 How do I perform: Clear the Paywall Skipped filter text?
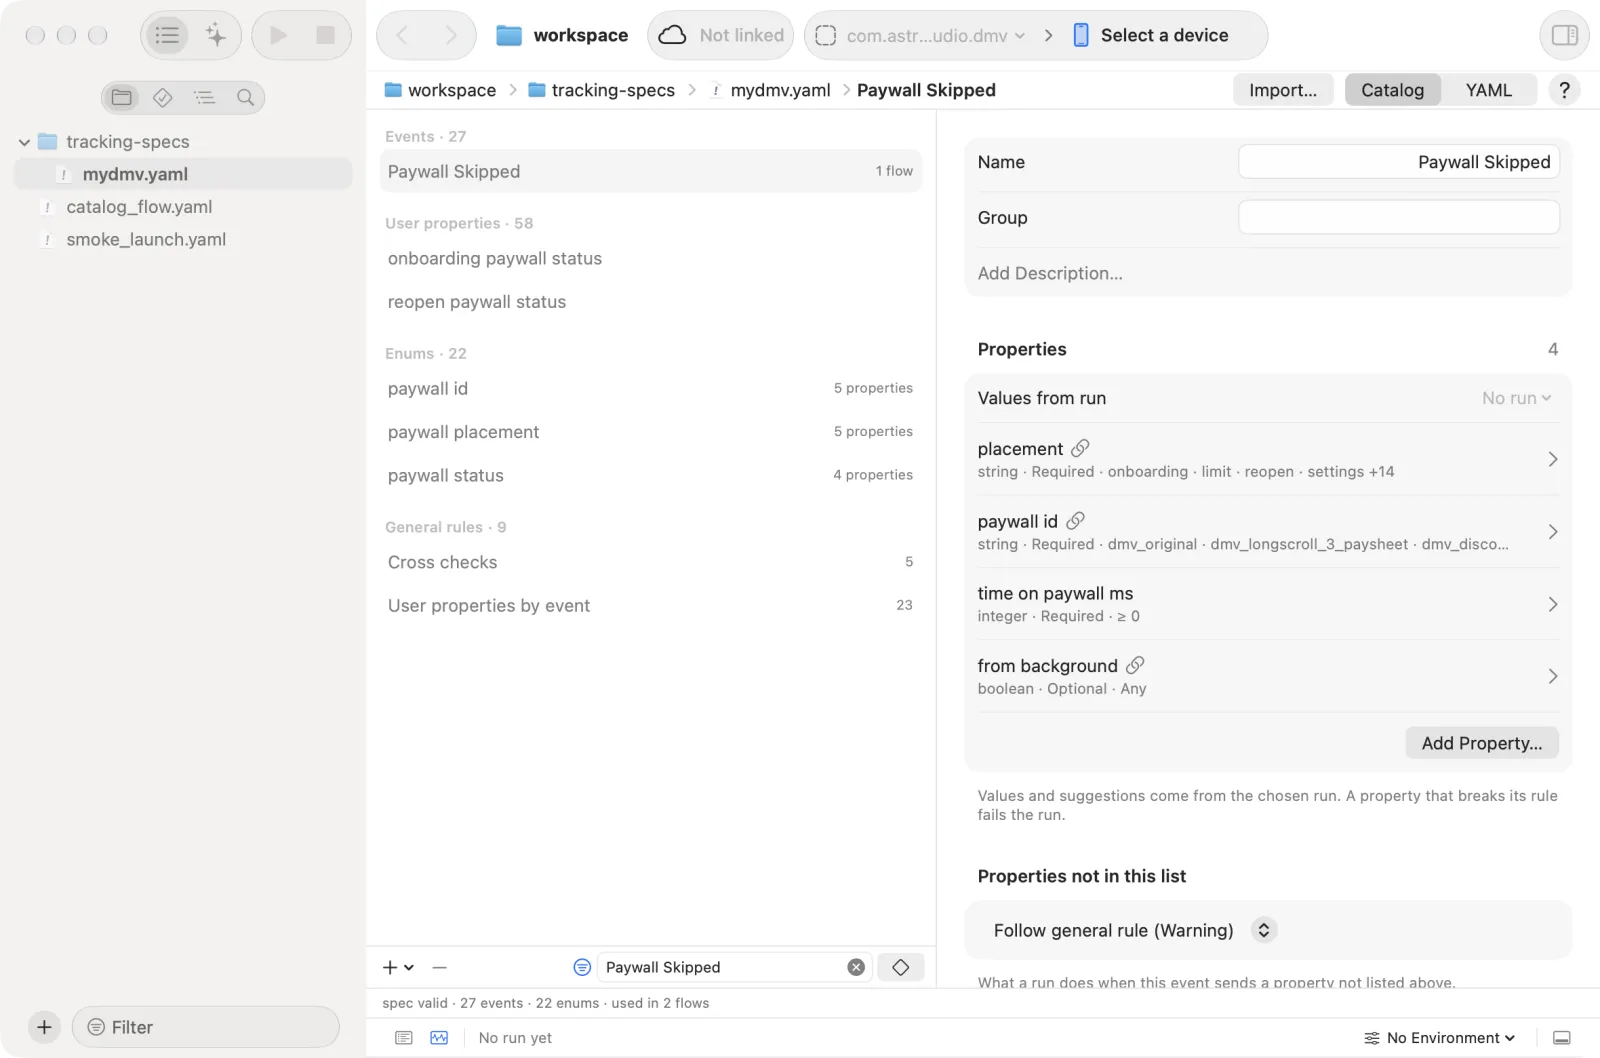click(x=856, y=967)
